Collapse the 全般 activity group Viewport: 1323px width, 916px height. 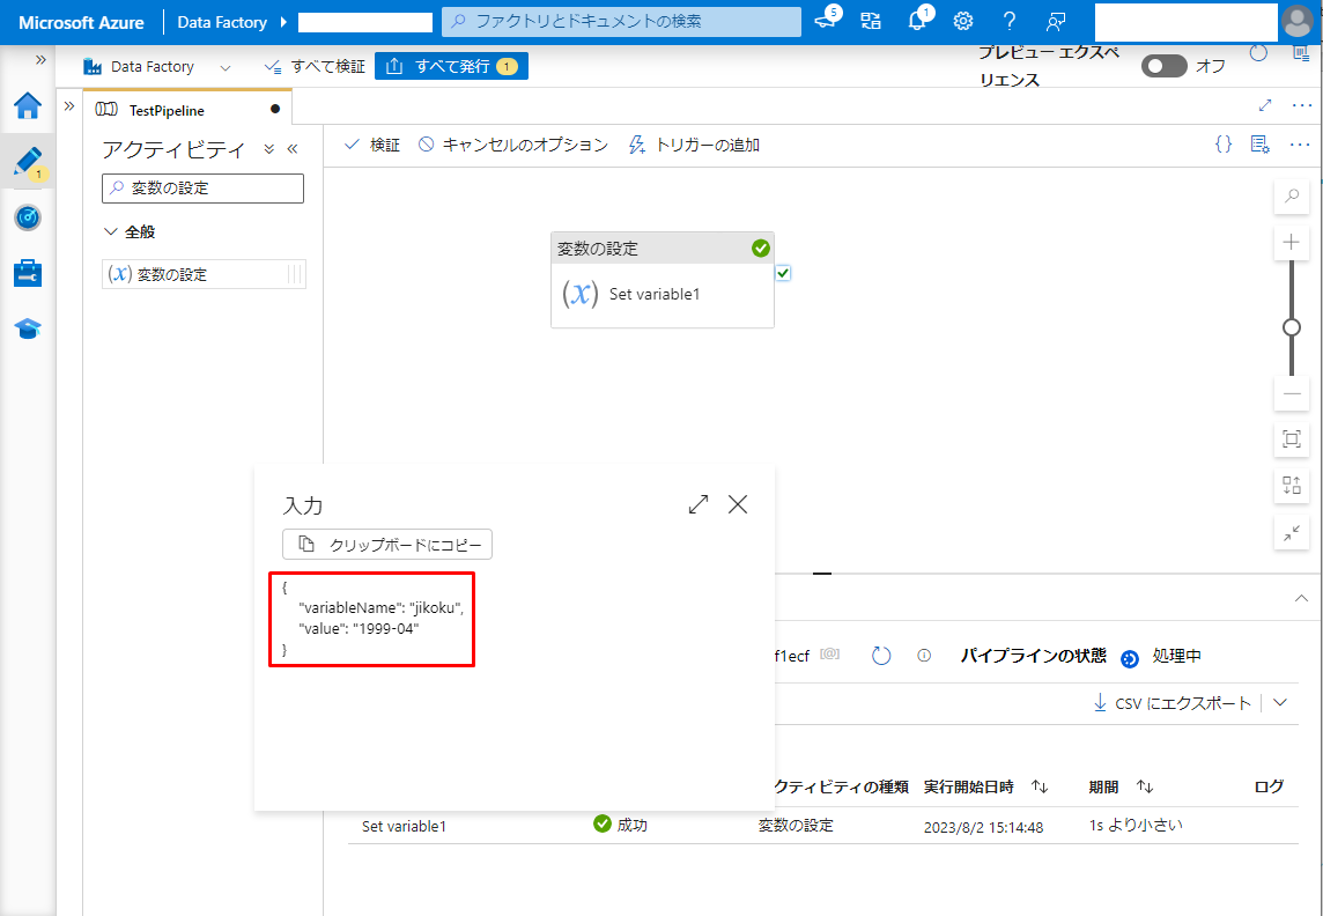pyautogui.click(x=111, y=232)
